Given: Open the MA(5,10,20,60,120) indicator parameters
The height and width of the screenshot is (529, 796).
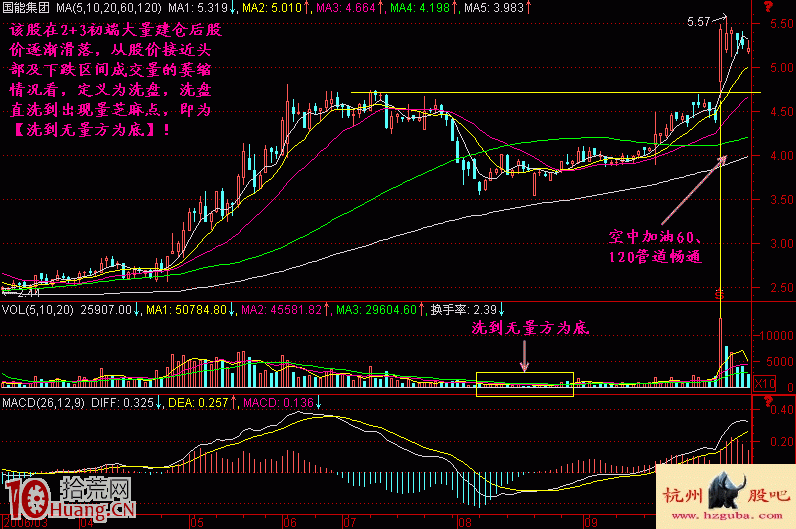Looking at the screenshot, I should [109, 8].
